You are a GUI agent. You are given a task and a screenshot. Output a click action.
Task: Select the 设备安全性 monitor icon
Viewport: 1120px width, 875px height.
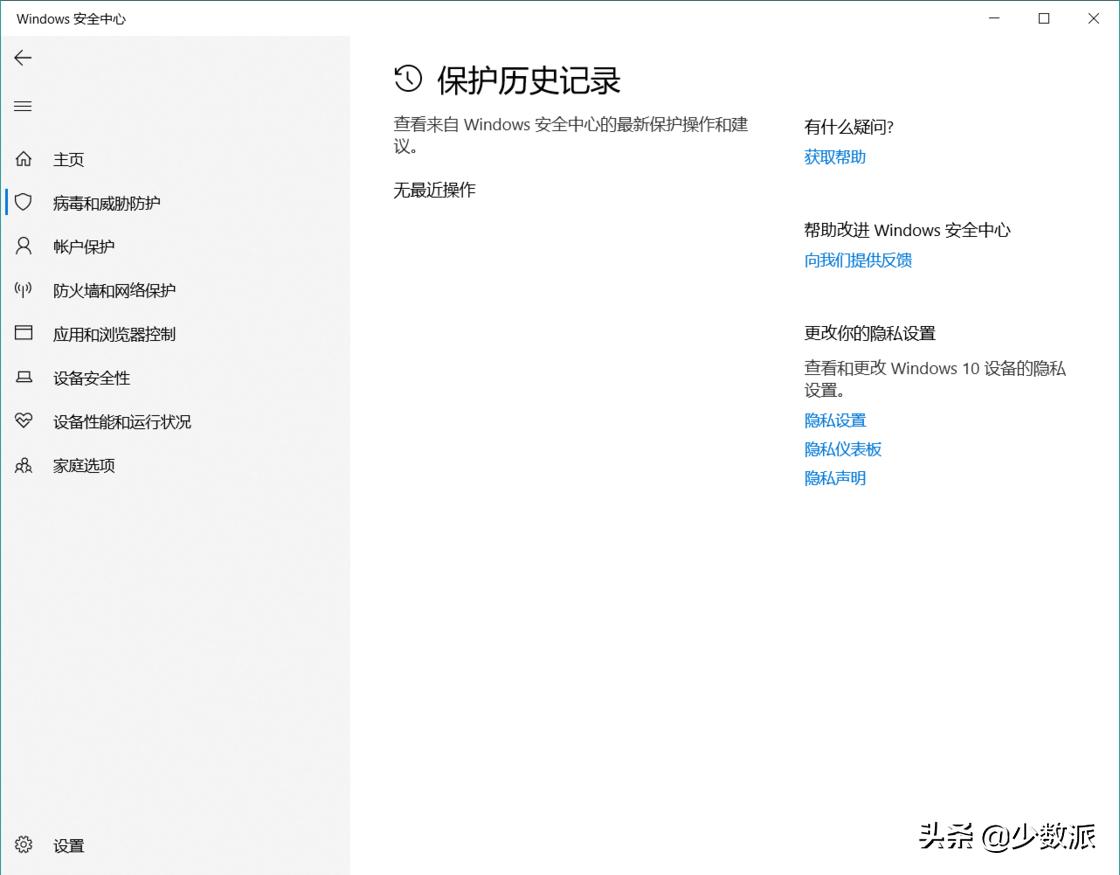(x=22, y=378)
